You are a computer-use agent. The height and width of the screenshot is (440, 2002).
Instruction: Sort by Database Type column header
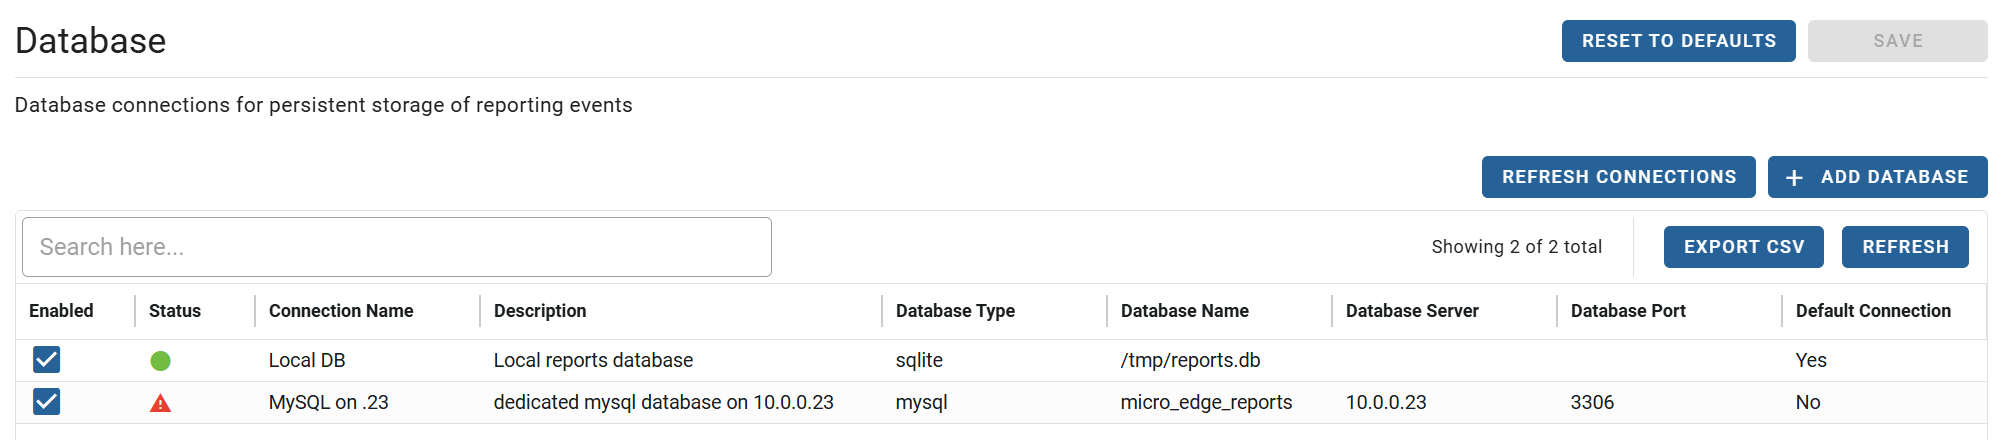point(955,311)
